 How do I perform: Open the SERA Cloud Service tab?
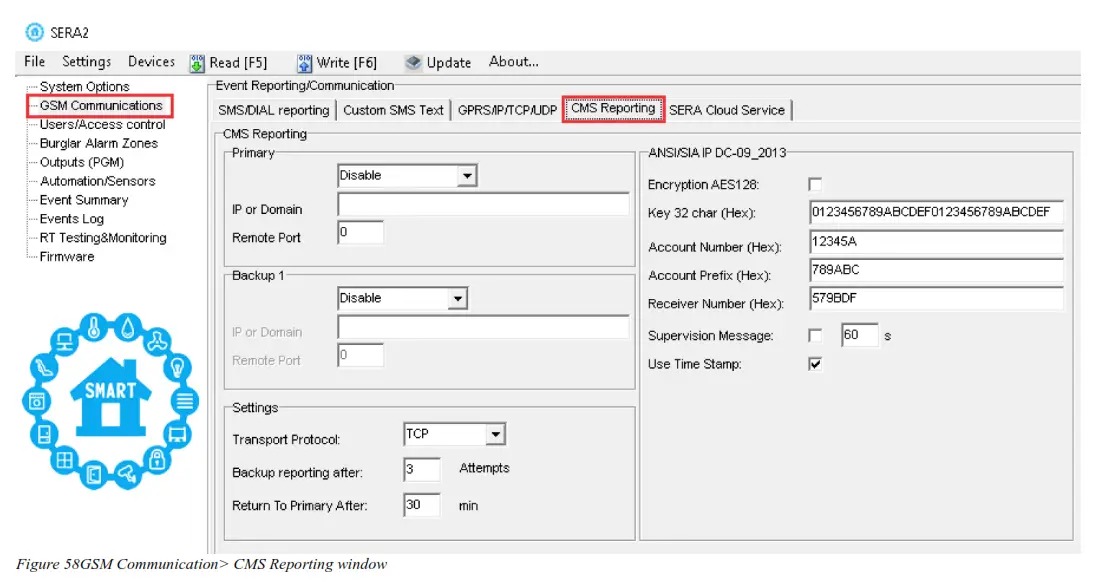click(727, 110)
